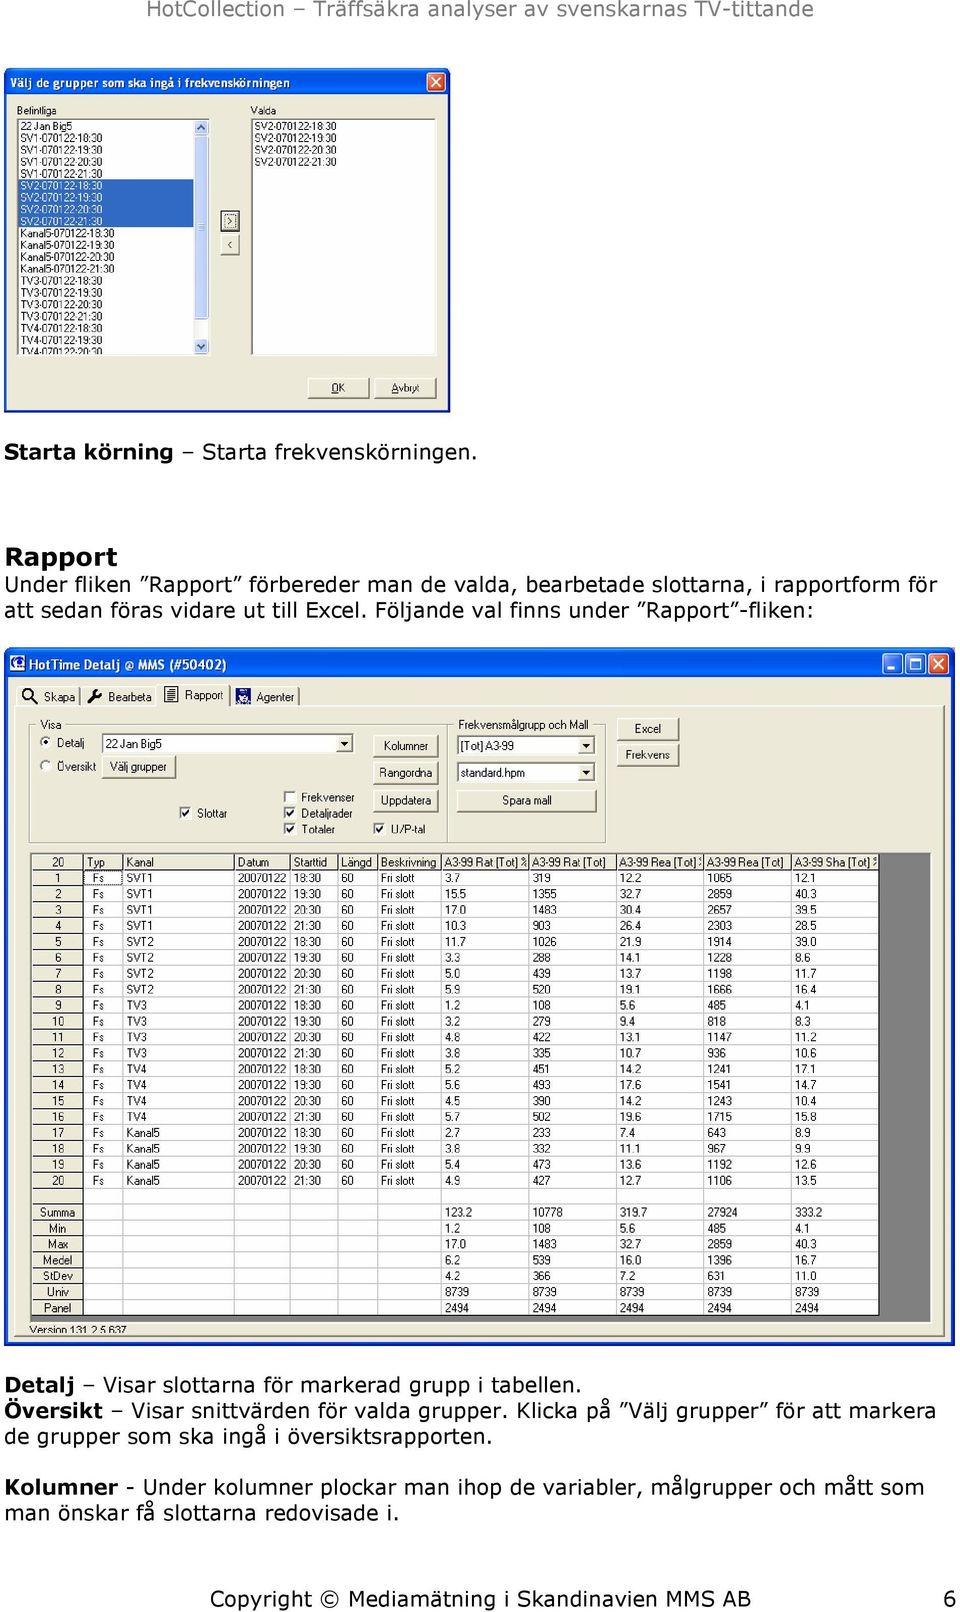Click the Uppdatera button
The image size is (960, 1612).
pos(406,801)
